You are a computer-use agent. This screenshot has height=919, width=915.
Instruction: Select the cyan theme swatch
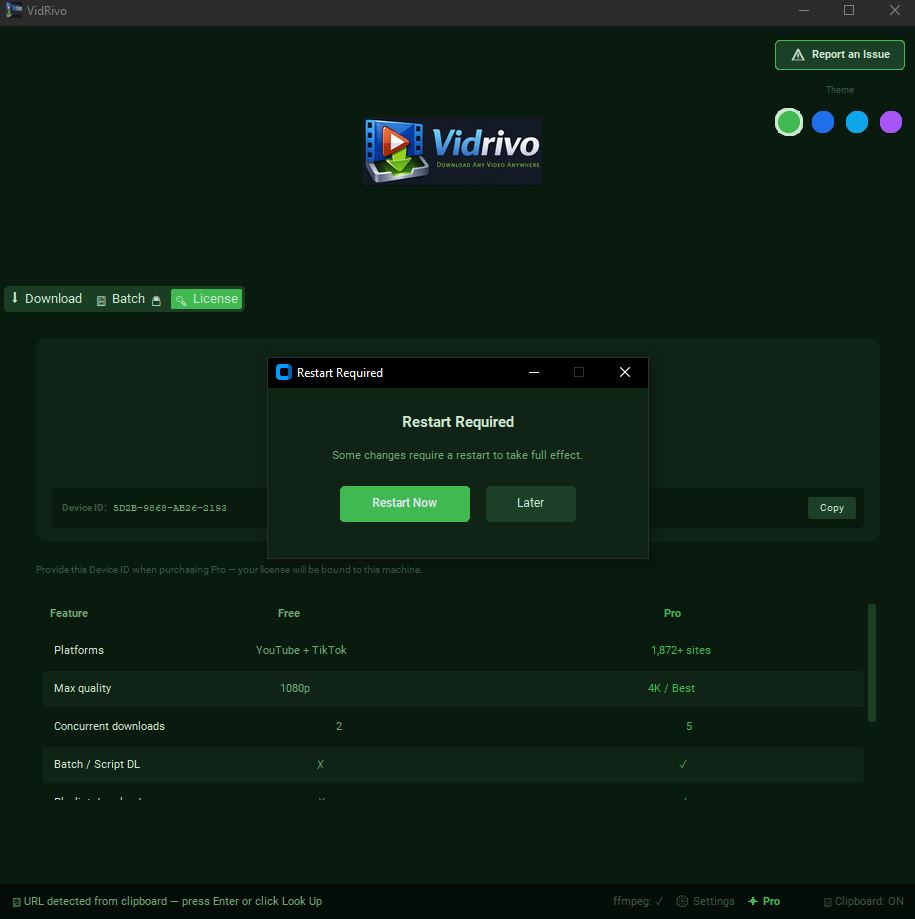point(857,122)
